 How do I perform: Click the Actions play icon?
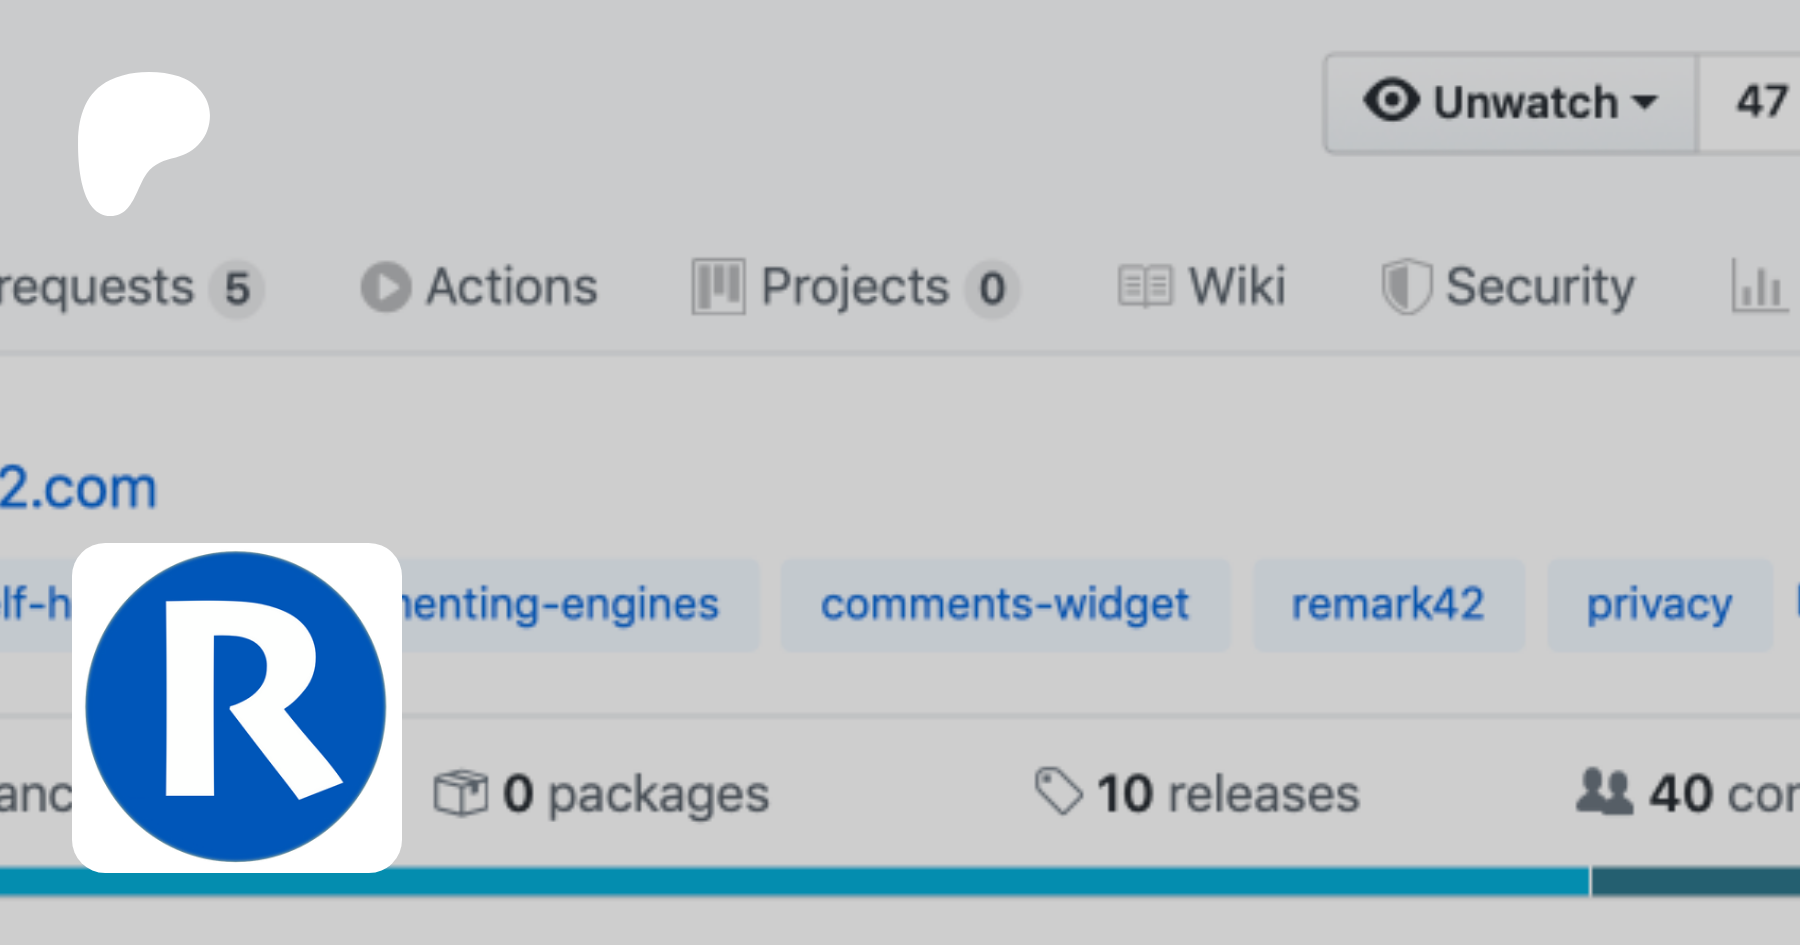click(385, 288)
